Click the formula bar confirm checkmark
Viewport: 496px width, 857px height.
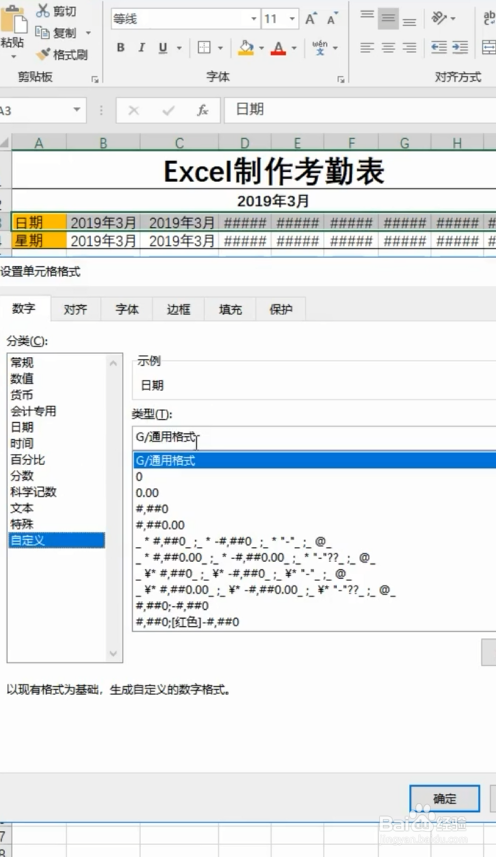[168, 110]
